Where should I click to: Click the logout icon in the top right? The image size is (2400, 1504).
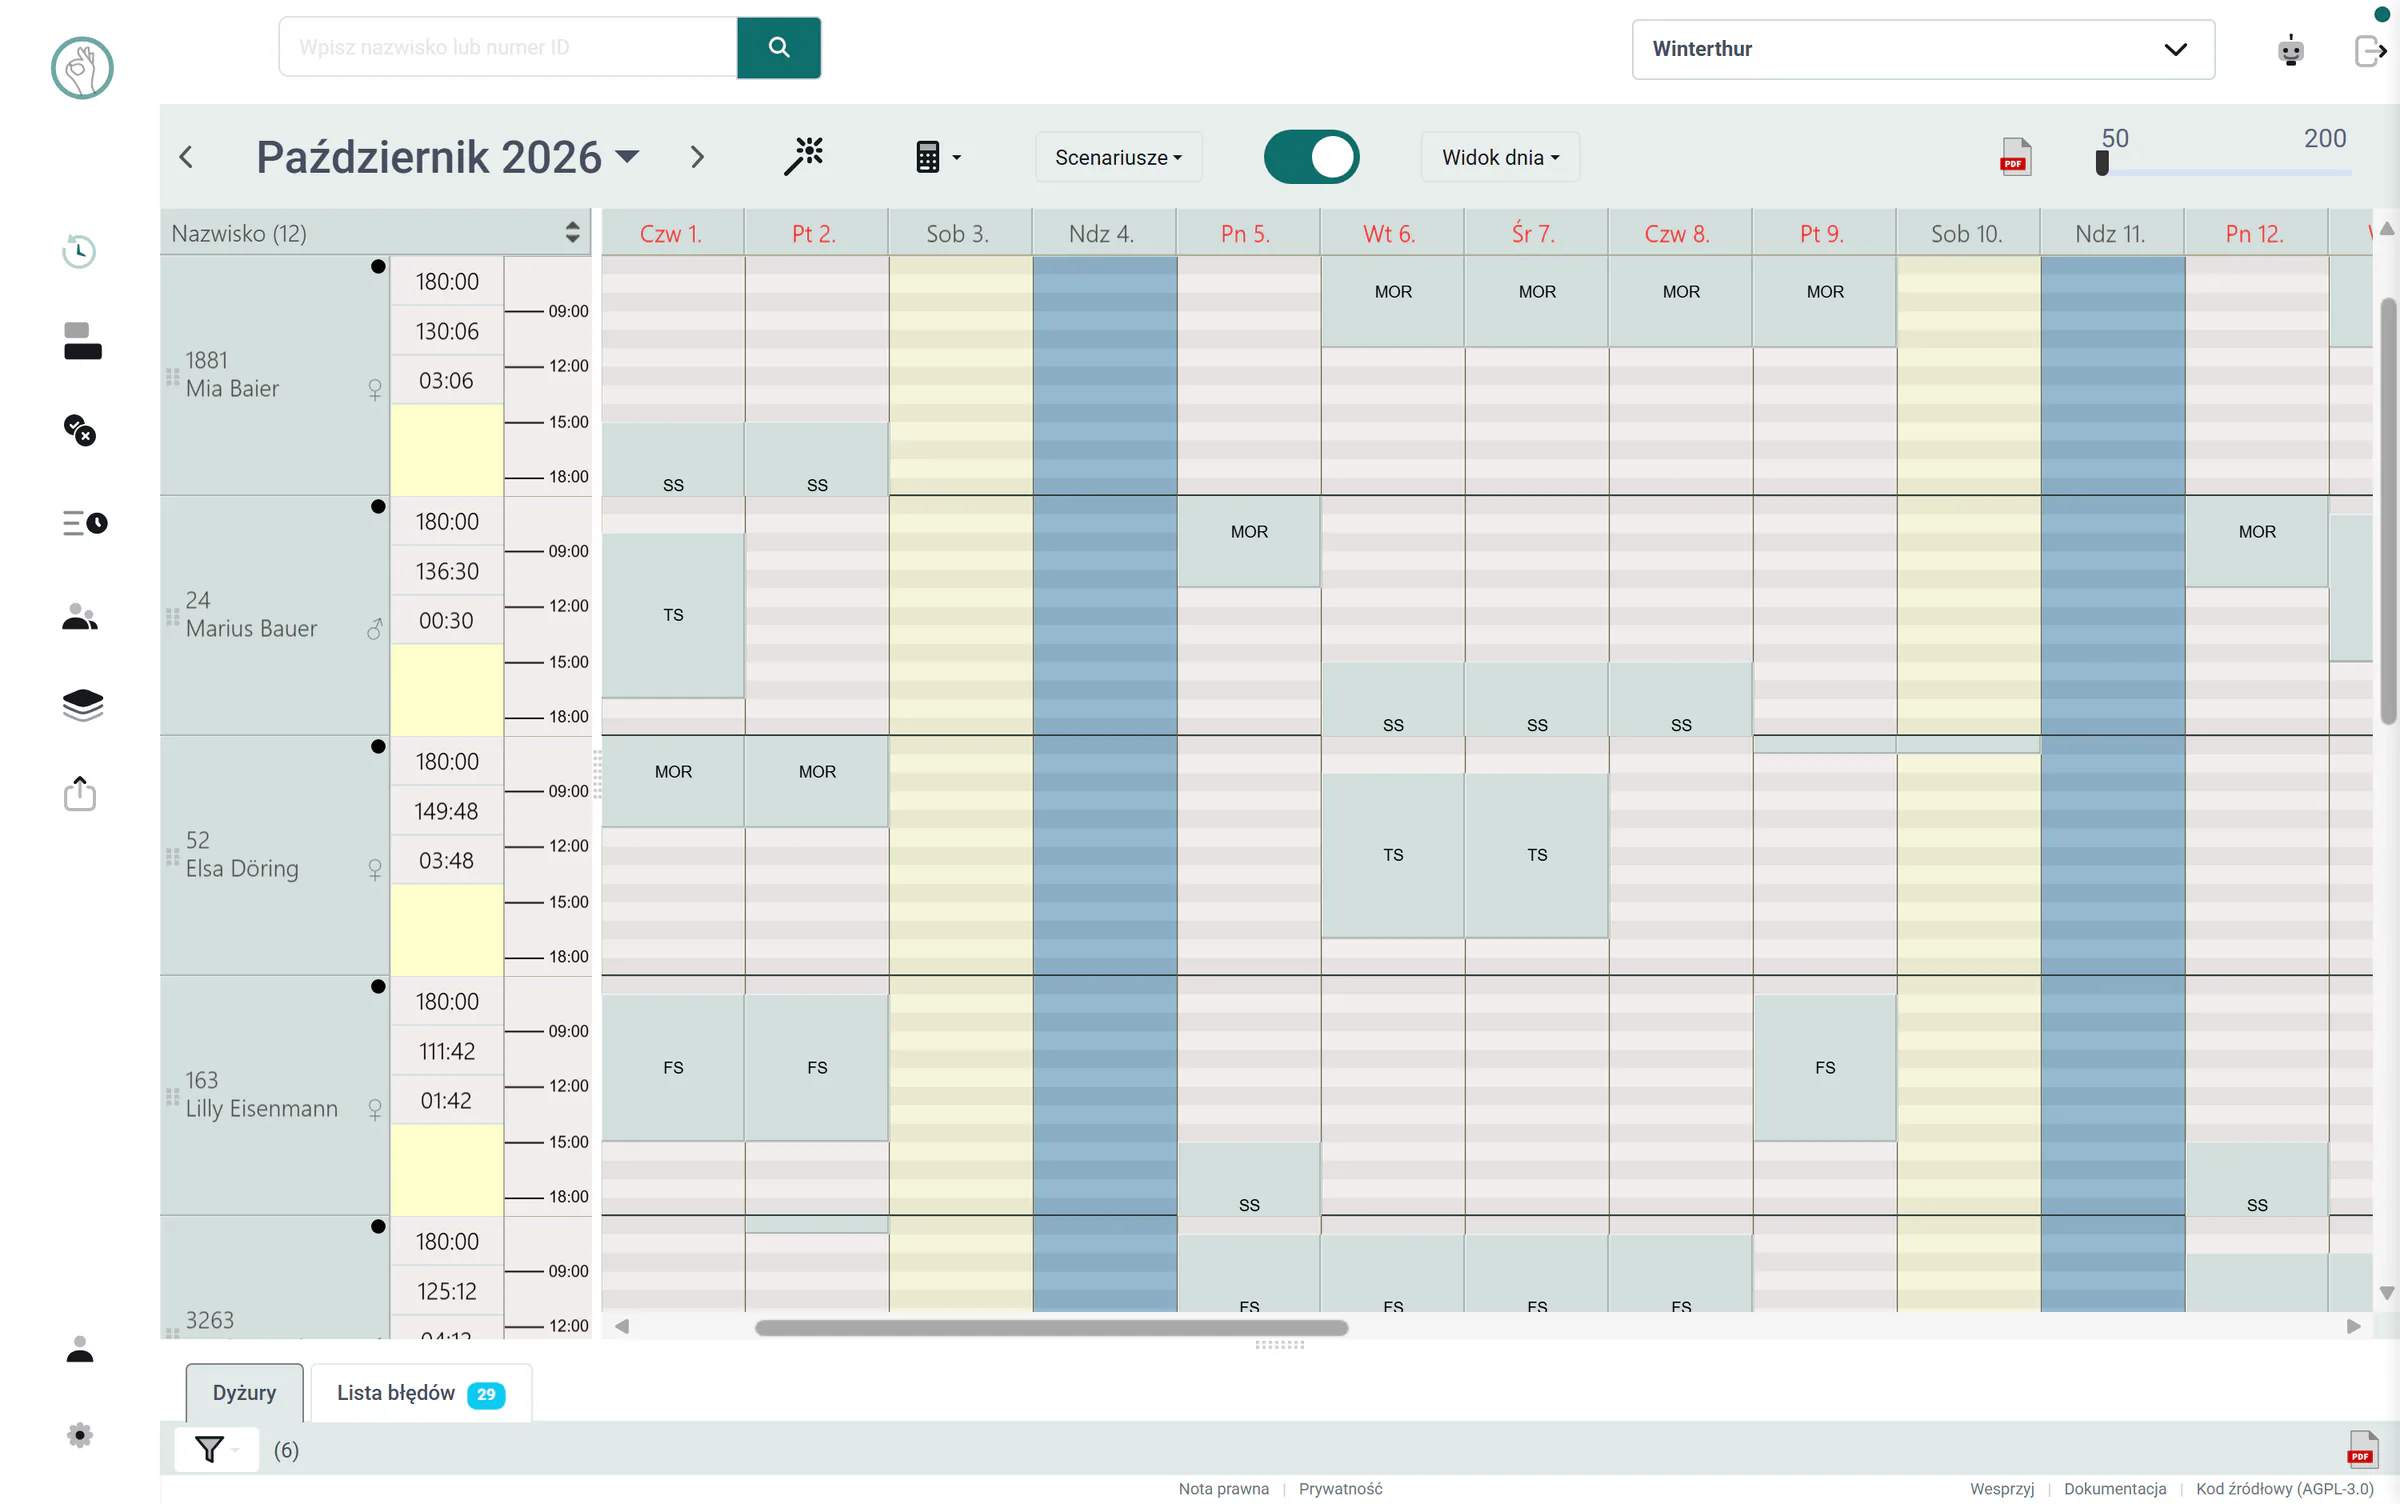[x=2370, y=50]
